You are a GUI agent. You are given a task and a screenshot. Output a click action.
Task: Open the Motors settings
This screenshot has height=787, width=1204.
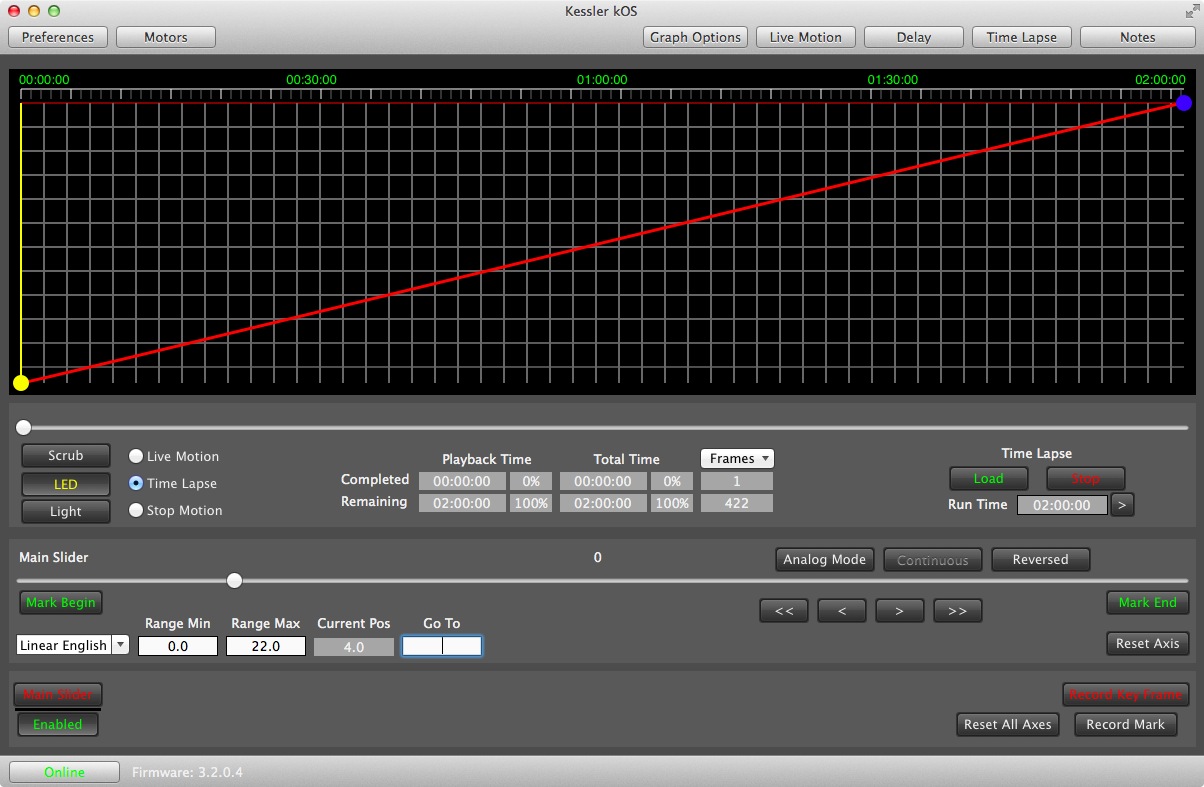click(x=166, y=37)
